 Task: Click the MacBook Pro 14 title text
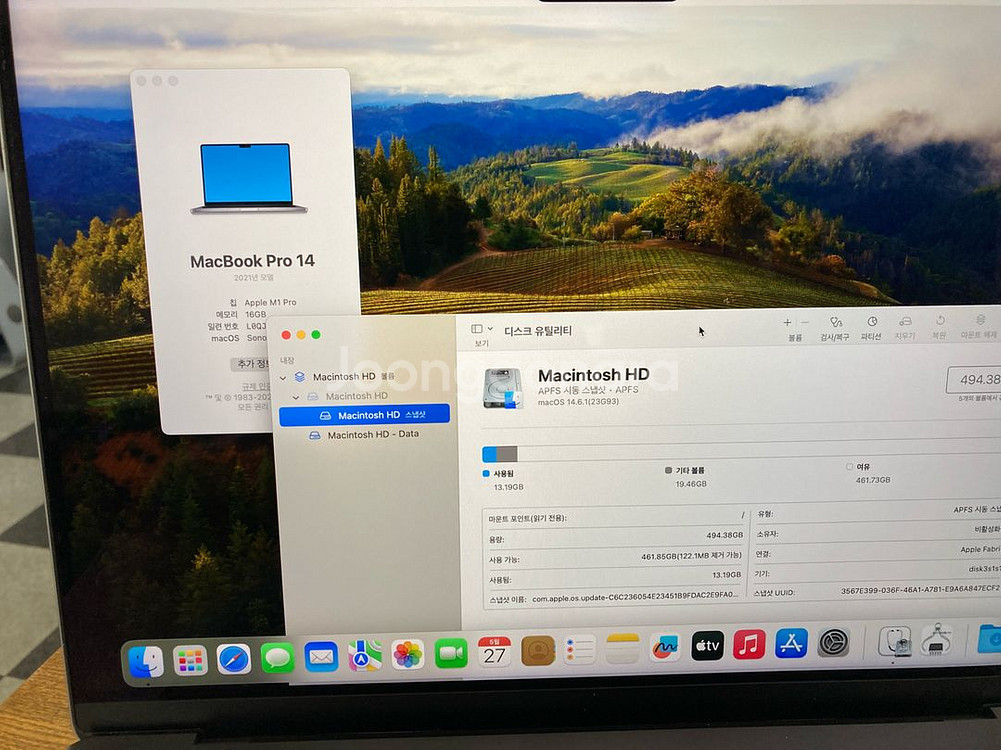(x=252, y=261)
